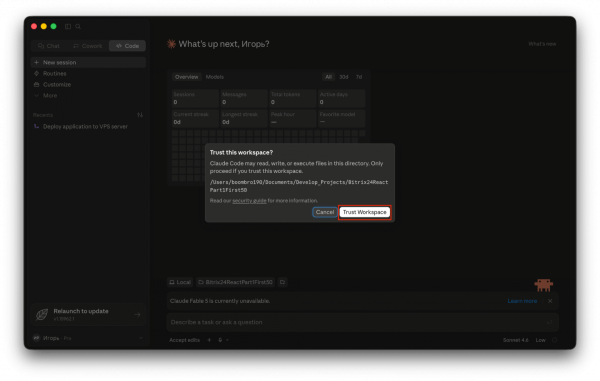Click the Active days stat card
The image size is (600, 381).
point(341,98)
